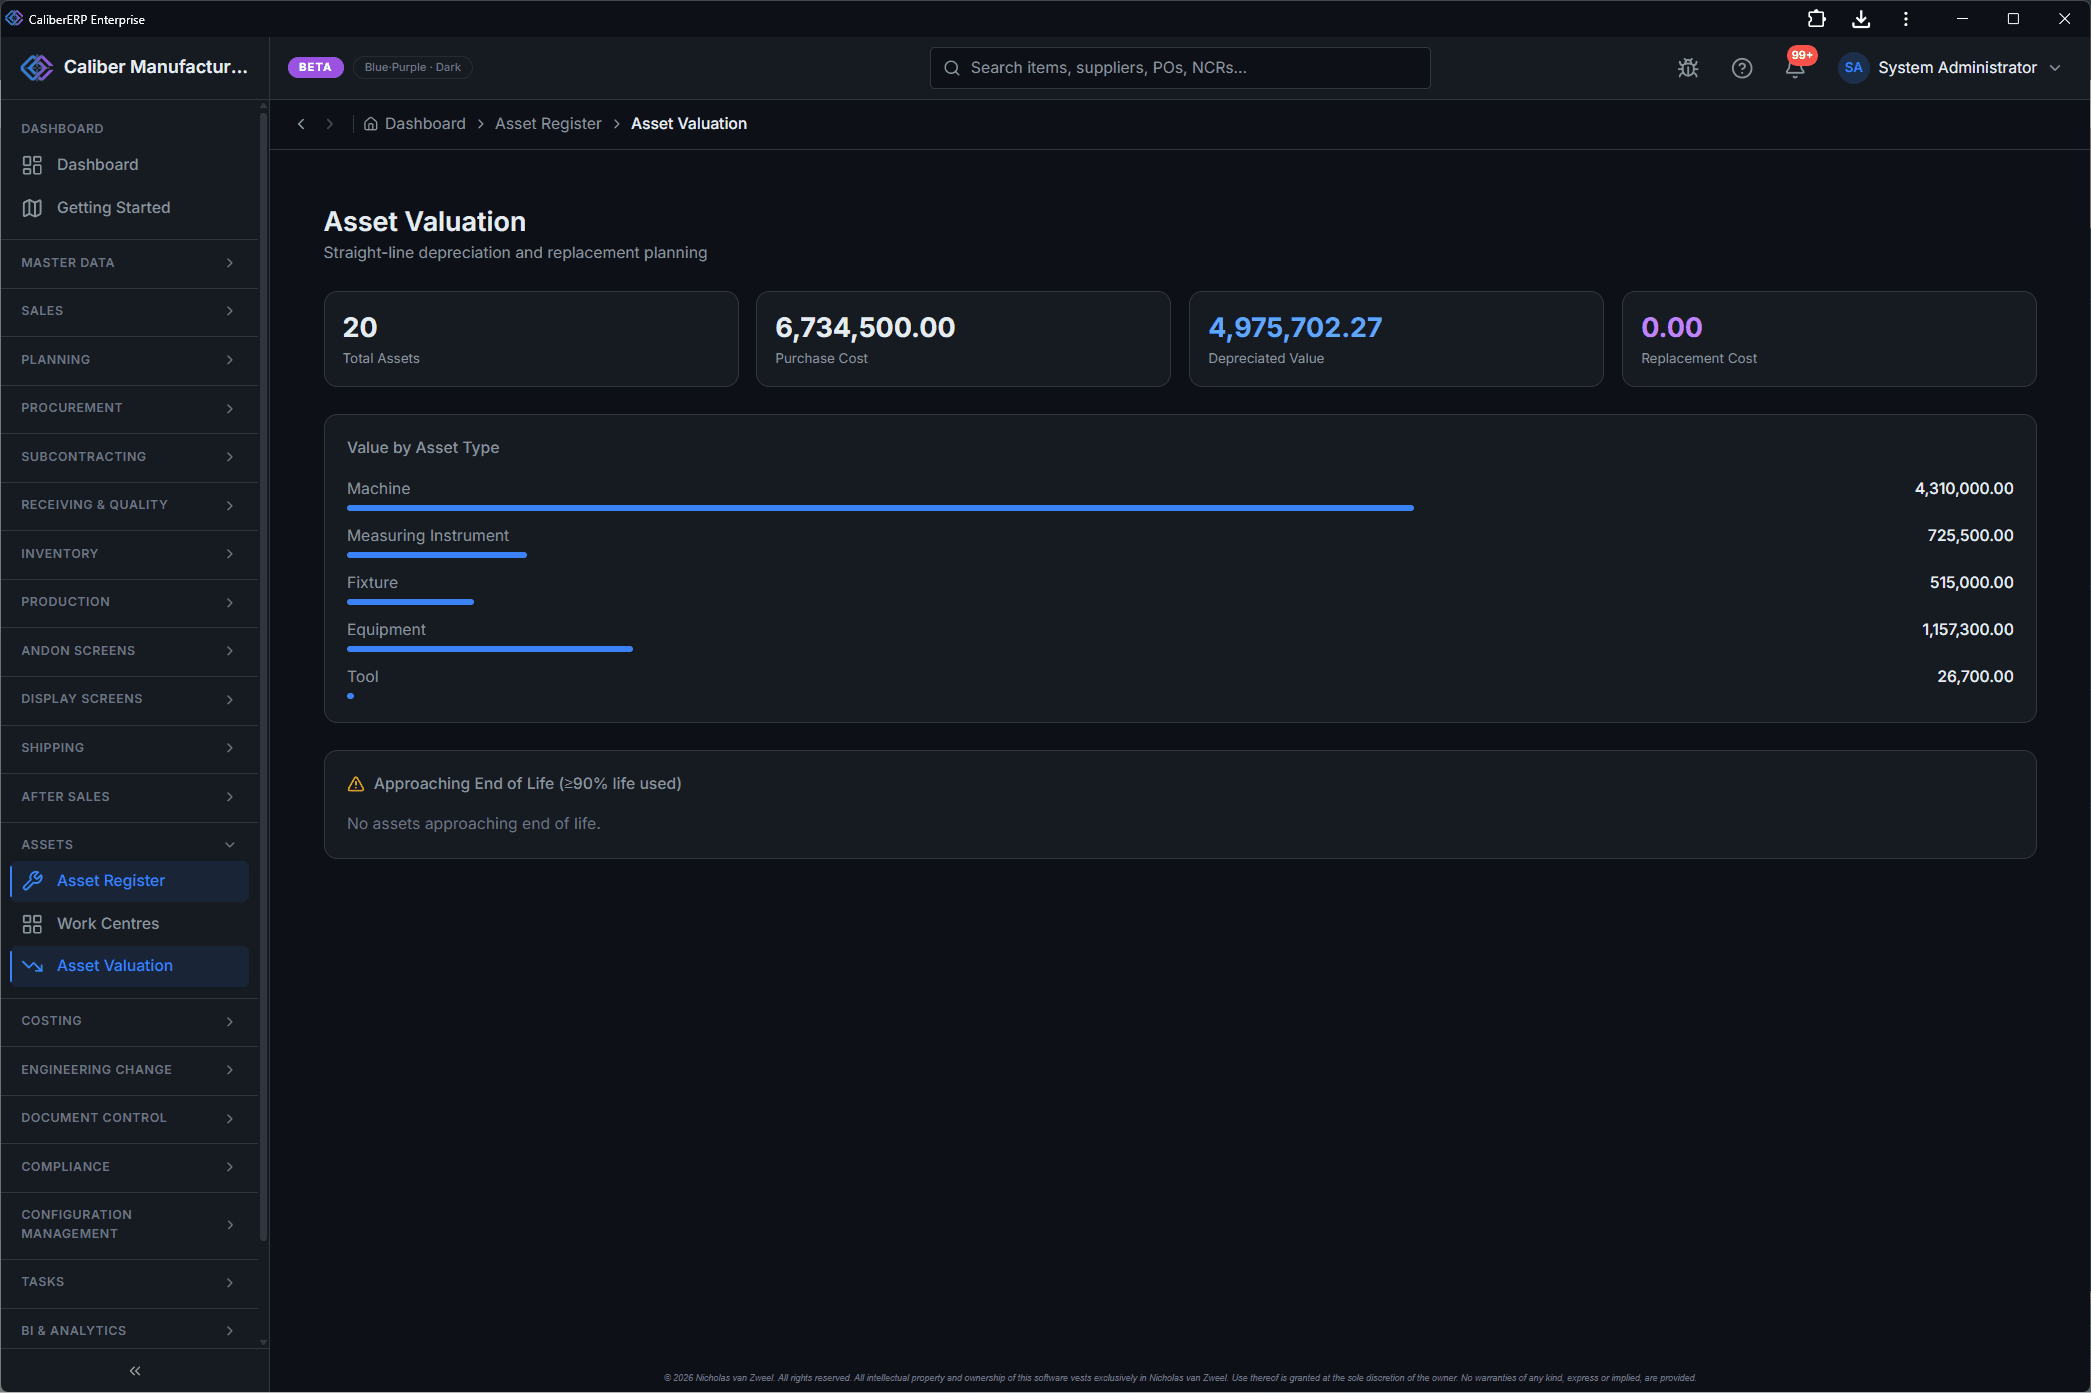Viewport: 2091px width, 1393px height.
Task: Expand the Procurement section
Action: [129, 408]
